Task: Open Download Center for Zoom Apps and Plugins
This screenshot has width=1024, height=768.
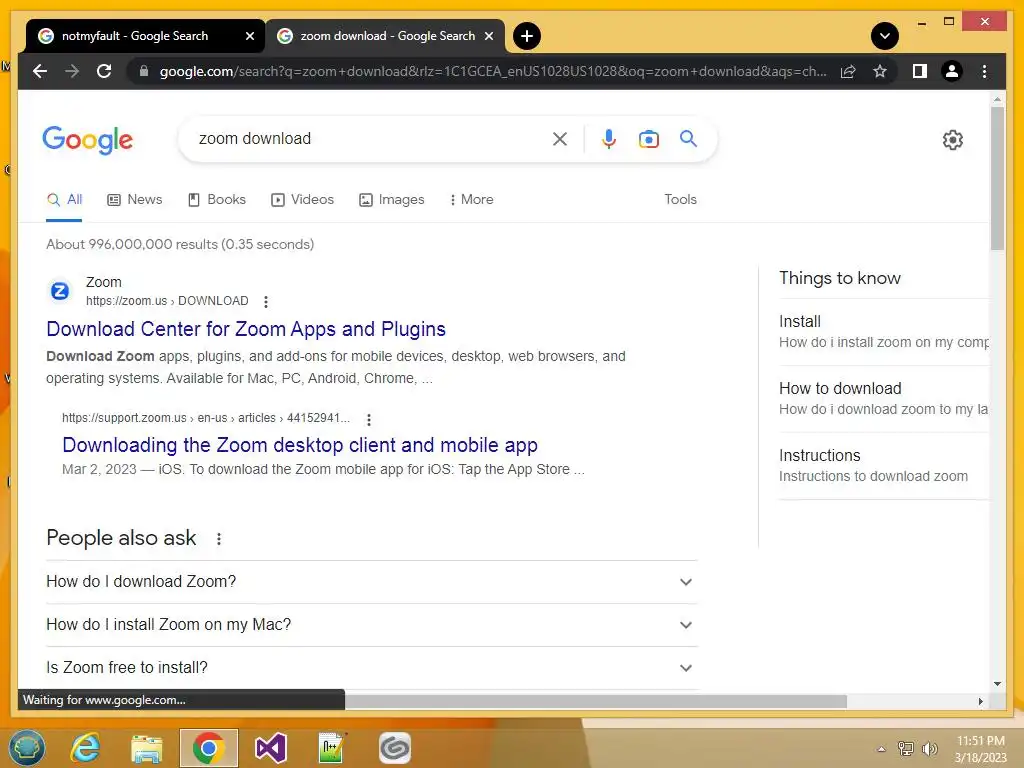Action: [x=246, y=329]
